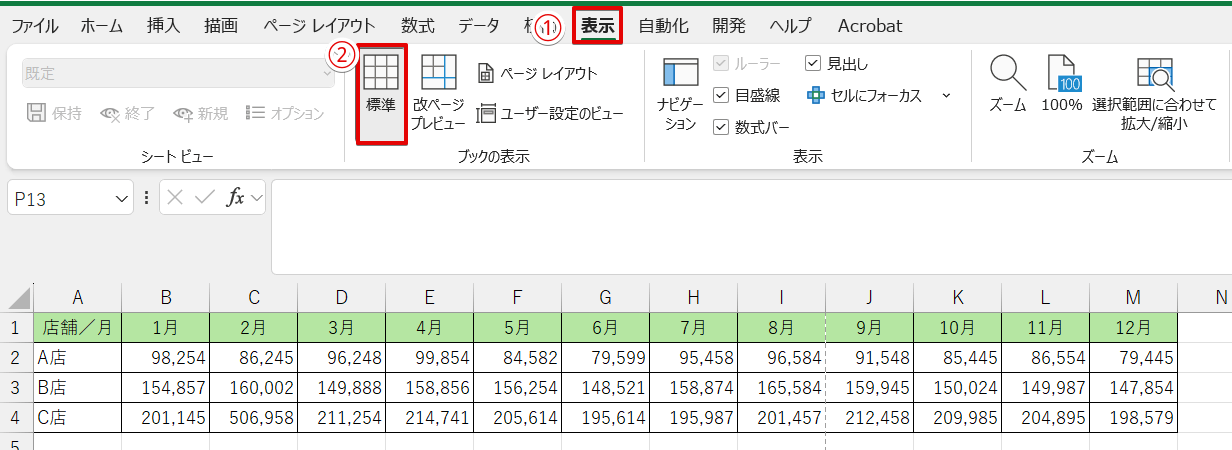This screenshot has width=1232, height=450.
Task: Open the Formulas (数式) tab
Action: [418, 26]
